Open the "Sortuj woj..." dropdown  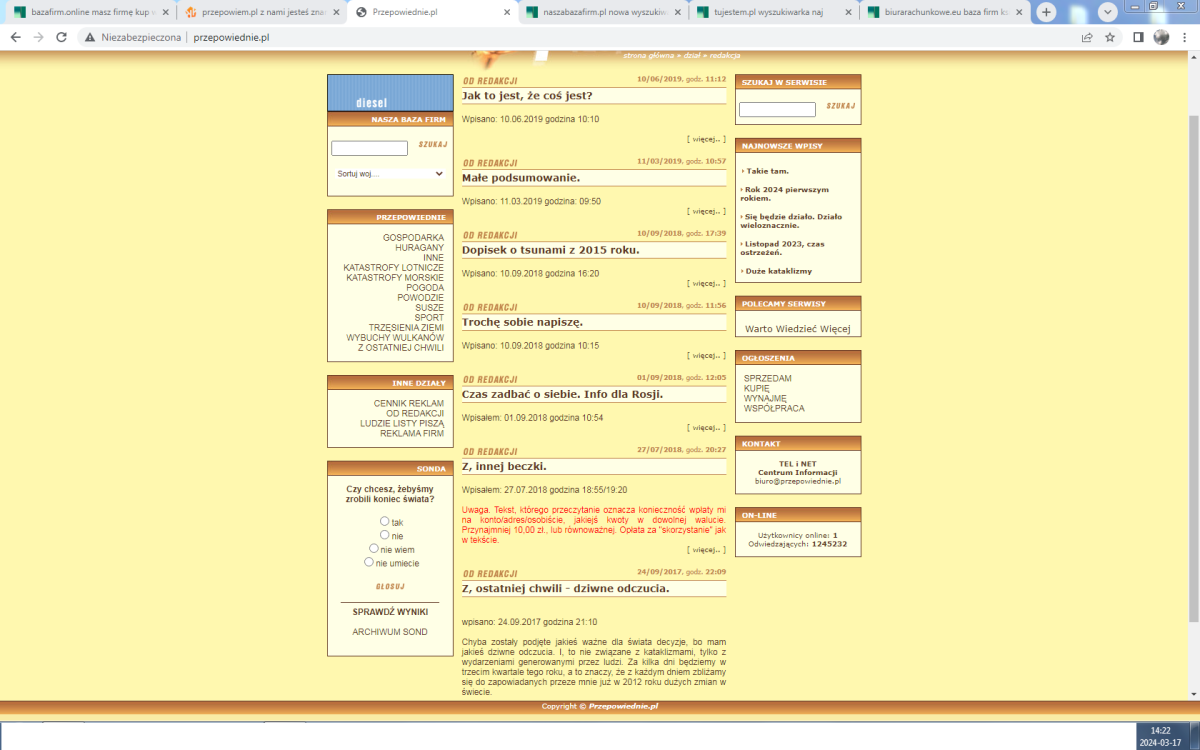(389, 173)
